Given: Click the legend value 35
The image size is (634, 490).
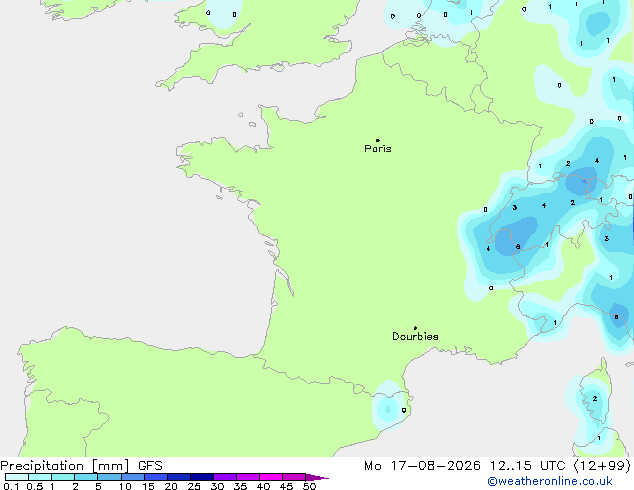Looking at the screenshot, I should pos(240,486).
